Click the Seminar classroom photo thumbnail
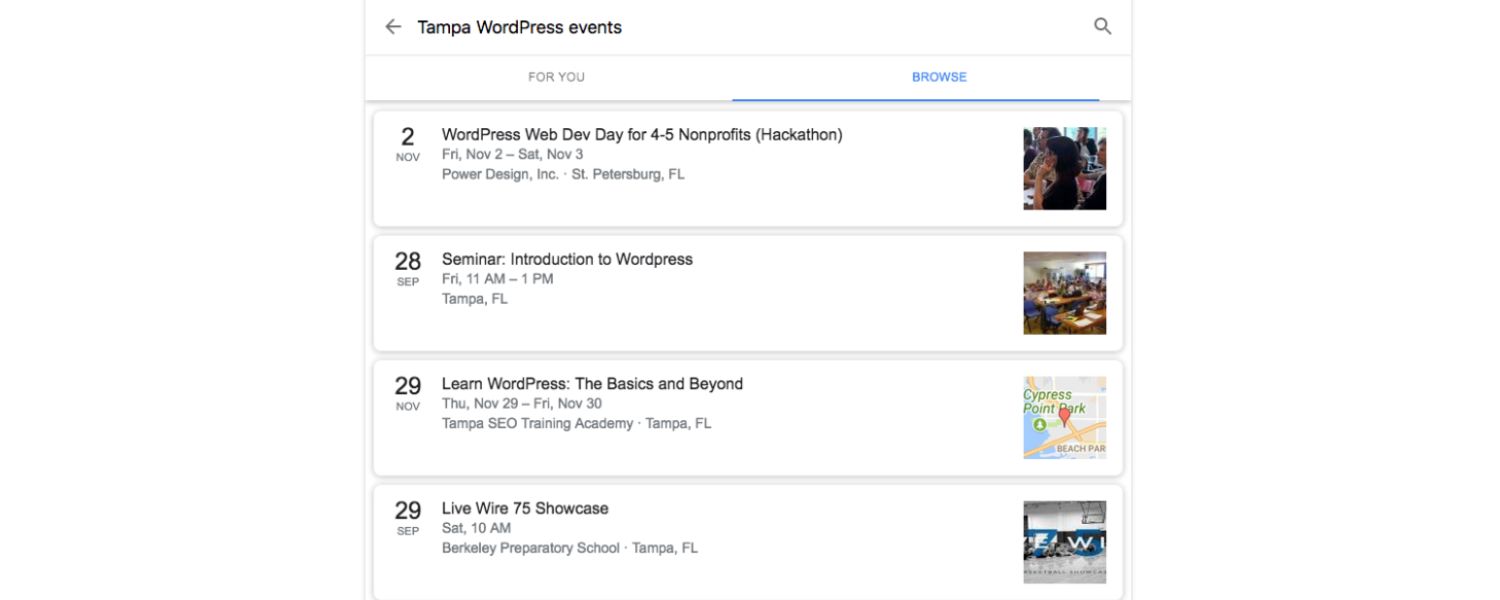This screenshot has width=1500, height=600. pos(1064,293)
